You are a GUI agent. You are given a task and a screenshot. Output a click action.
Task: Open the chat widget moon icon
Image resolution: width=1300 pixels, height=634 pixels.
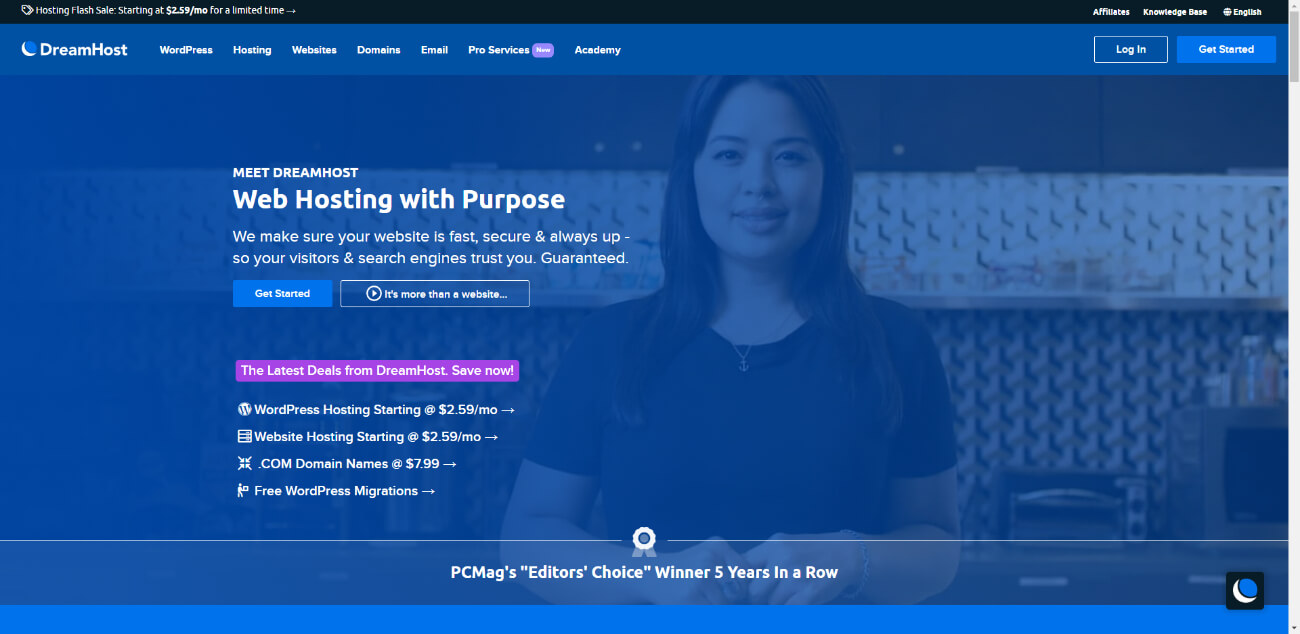1245,590
